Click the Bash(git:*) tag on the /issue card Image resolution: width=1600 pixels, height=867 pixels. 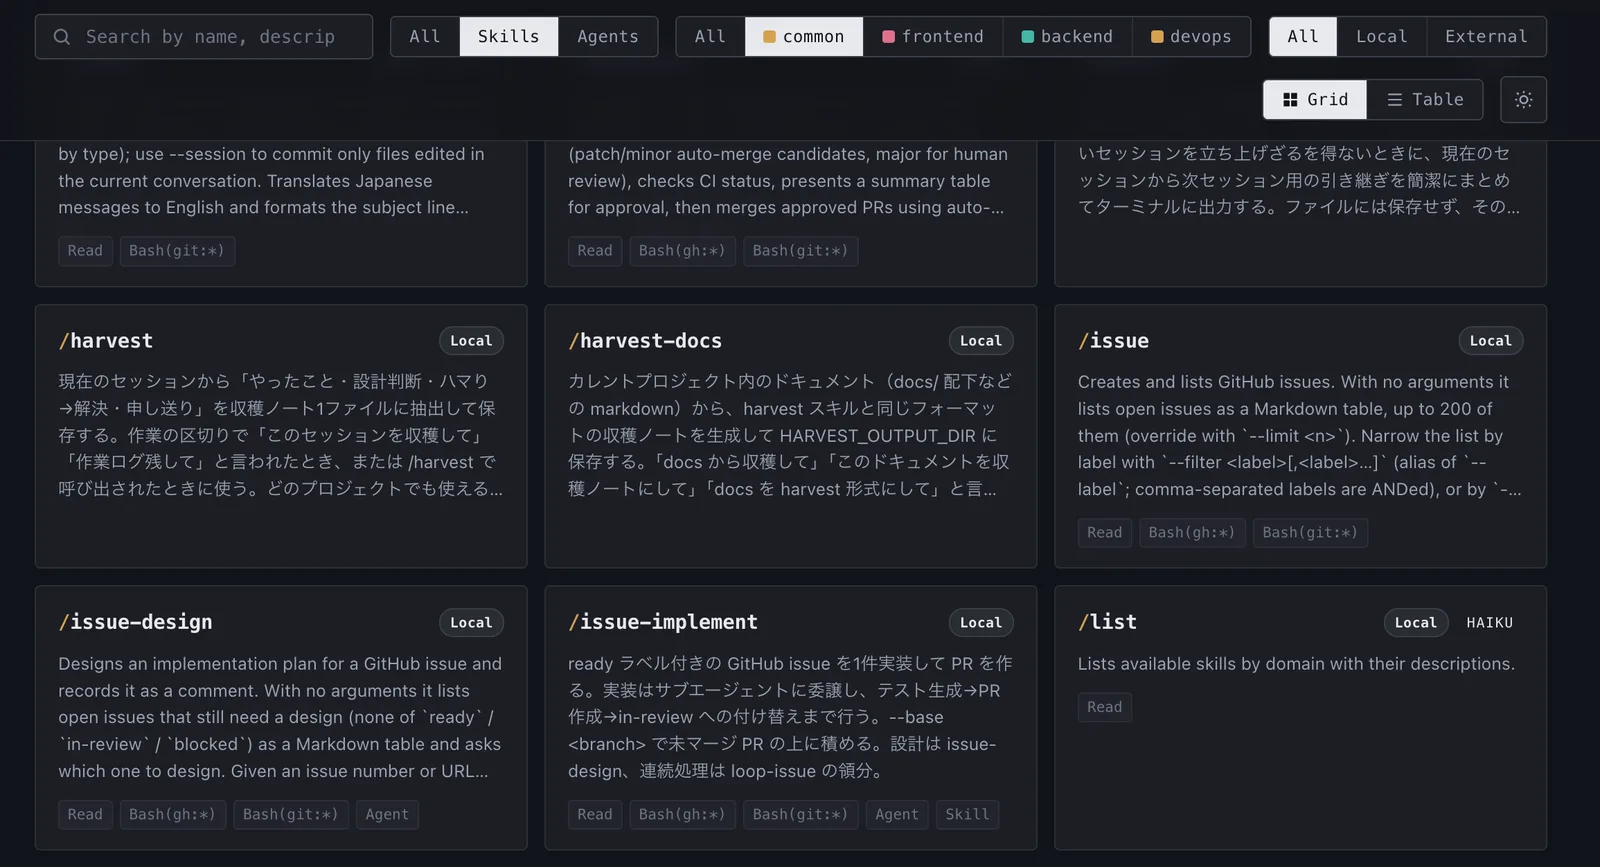tap(1311, 533)
